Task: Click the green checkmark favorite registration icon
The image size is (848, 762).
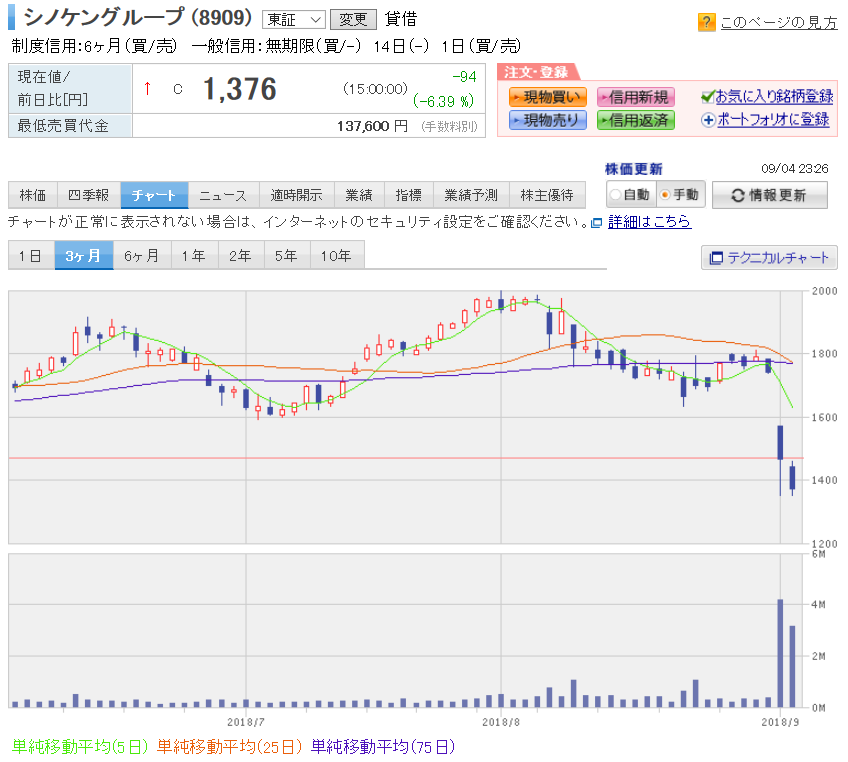Action: coord(707,97)
